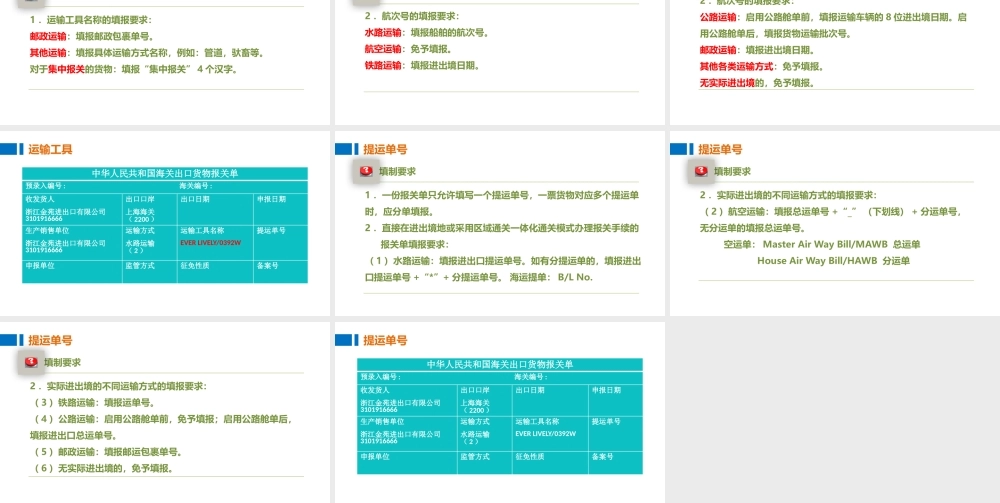1000x503 pixels.
Task: Open the 提运单号 slide containing the customs form table
Action: [x=500, y=412]
